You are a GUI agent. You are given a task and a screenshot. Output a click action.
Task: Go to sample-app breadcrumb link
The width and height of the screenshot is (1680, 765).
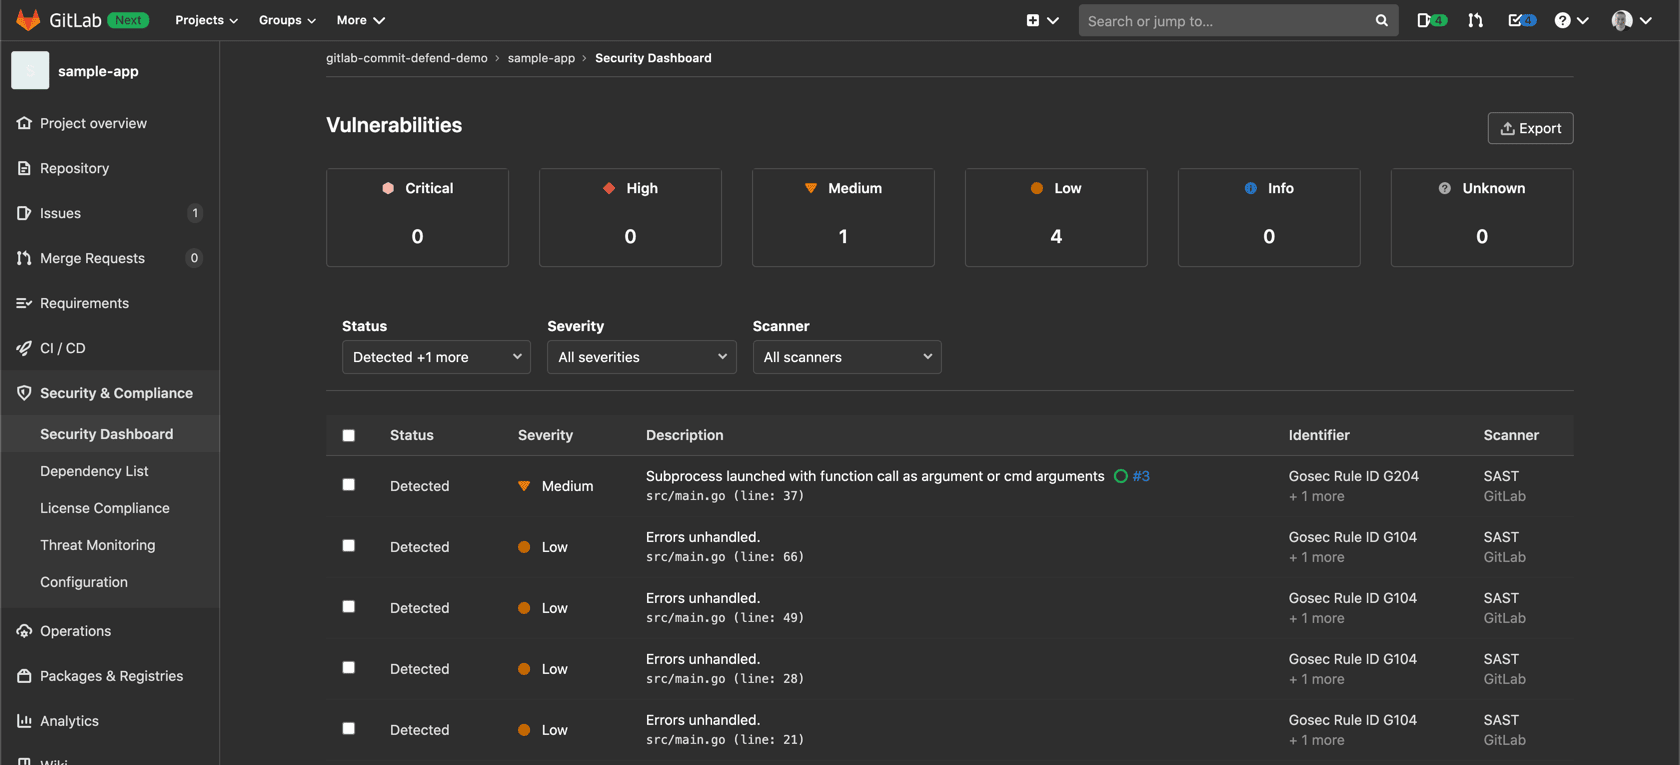pyautogui.click(x=541, y=58)
